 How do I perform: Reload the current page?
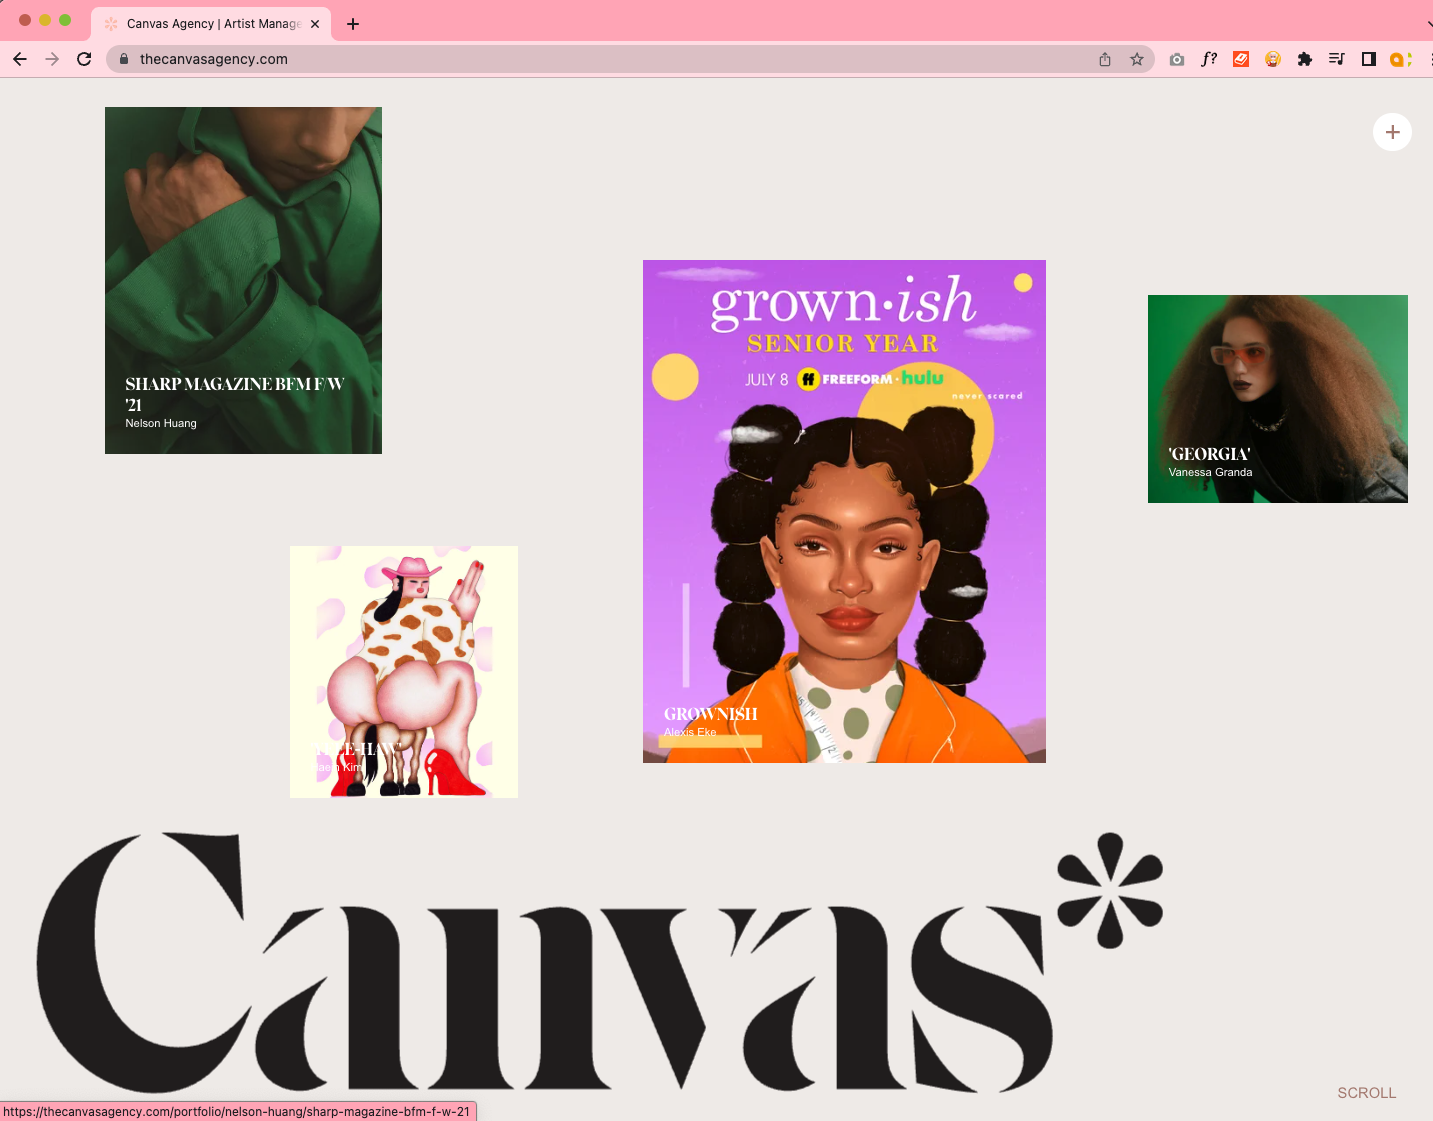[84, 59]
